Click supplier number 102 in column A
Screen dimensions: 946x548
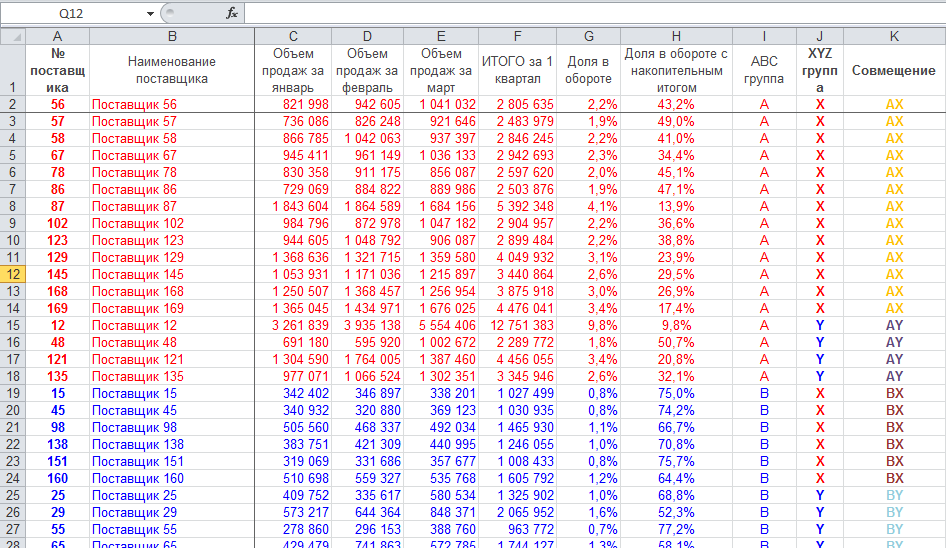(x=57, y=223)
